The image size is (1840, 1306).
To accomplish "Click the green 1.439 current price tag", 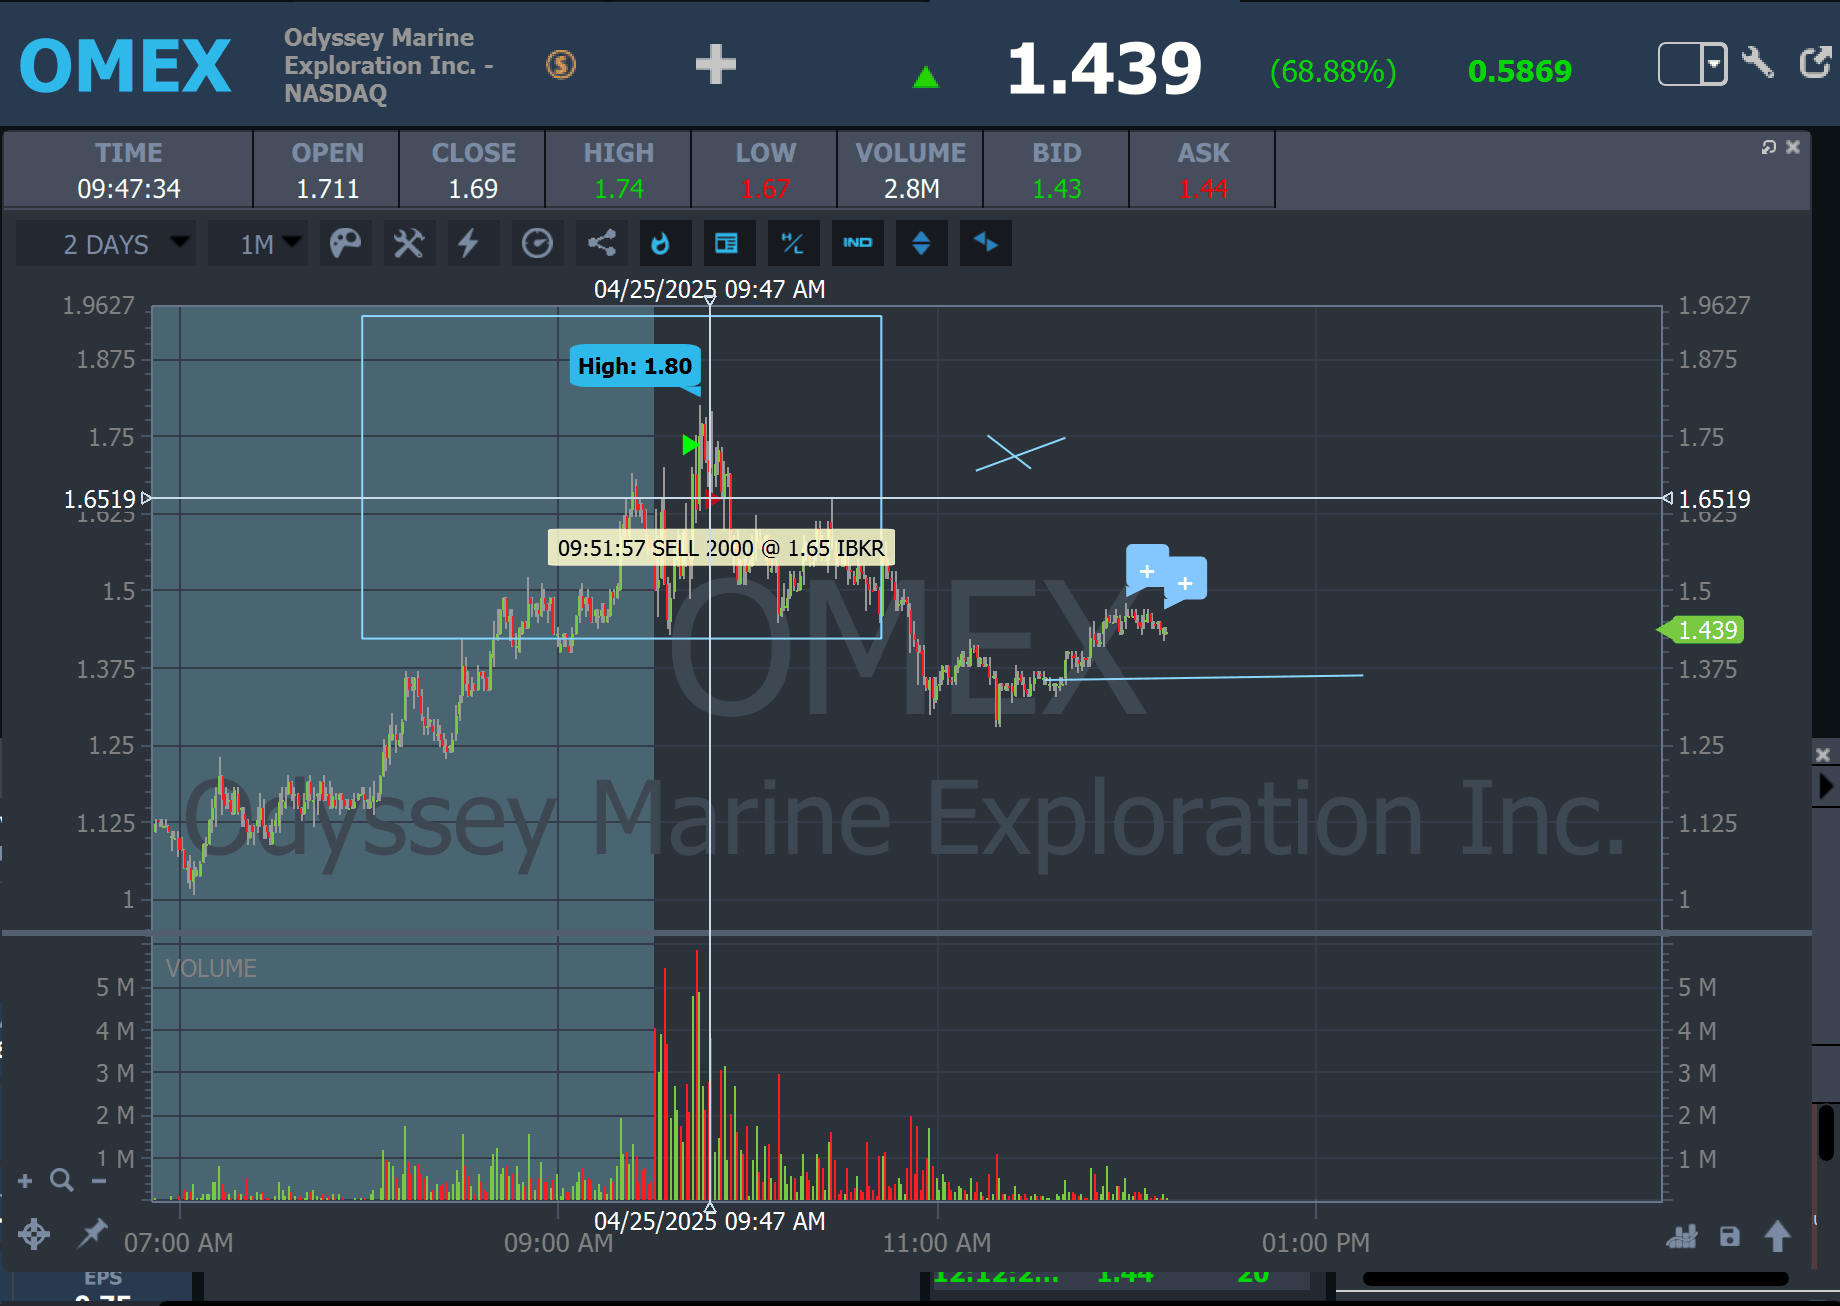I will pos(1702,630).
